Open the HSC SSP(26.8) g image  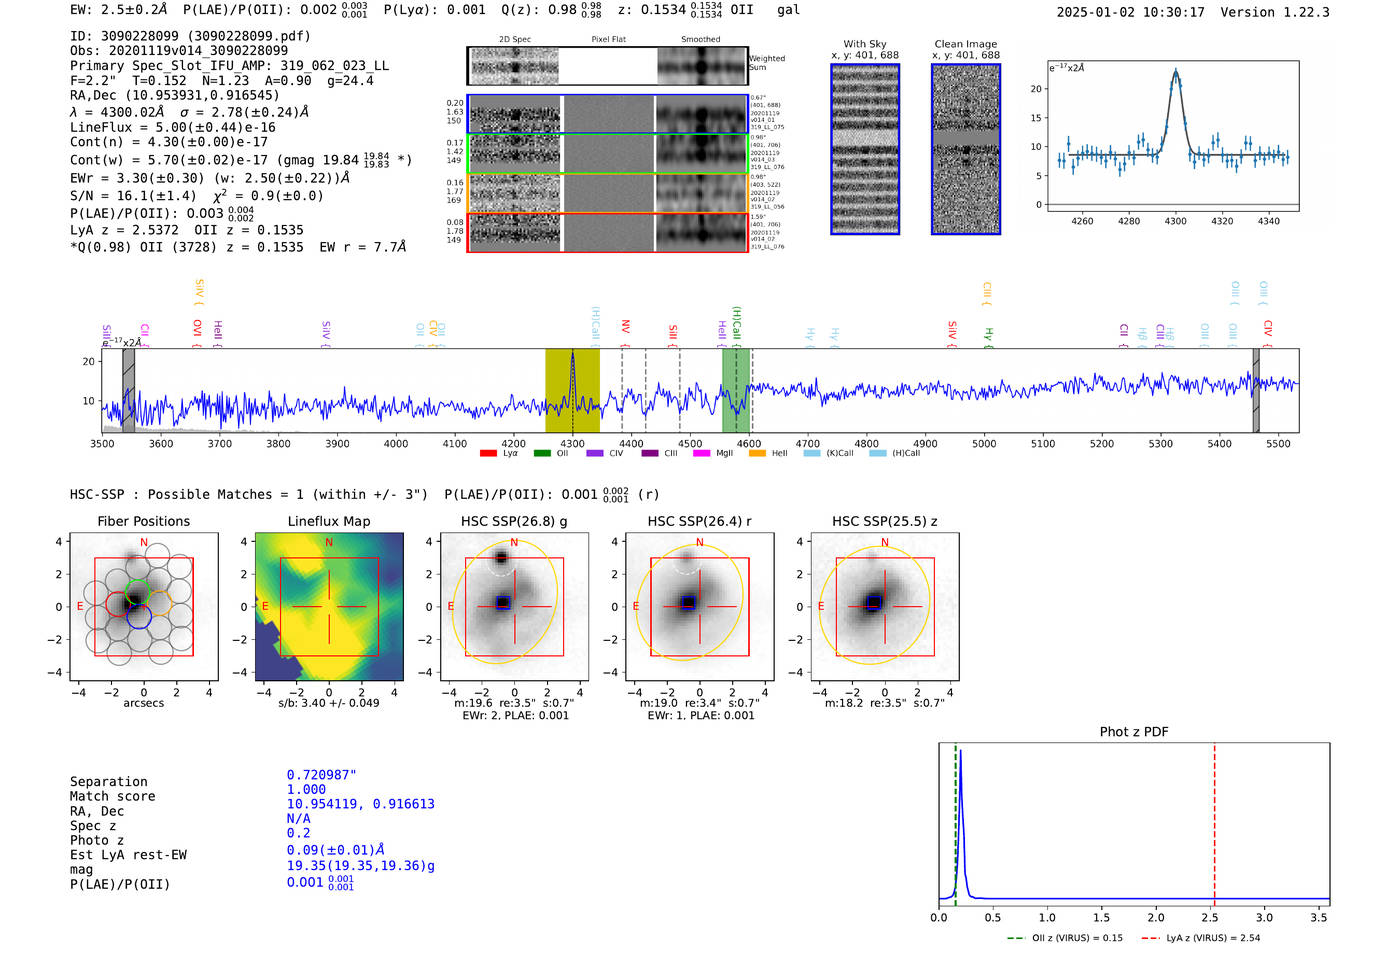tap(514, 607)
